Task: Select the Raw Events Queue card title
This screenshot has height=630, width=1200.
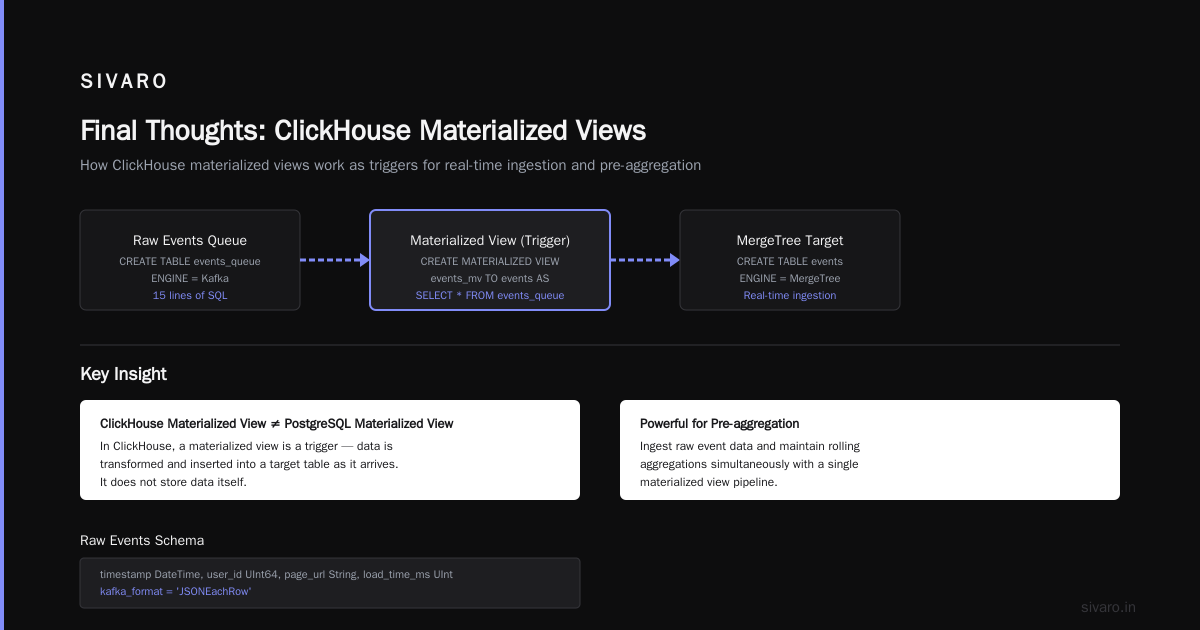Action: pyautogui.click(x=190, y=240)
